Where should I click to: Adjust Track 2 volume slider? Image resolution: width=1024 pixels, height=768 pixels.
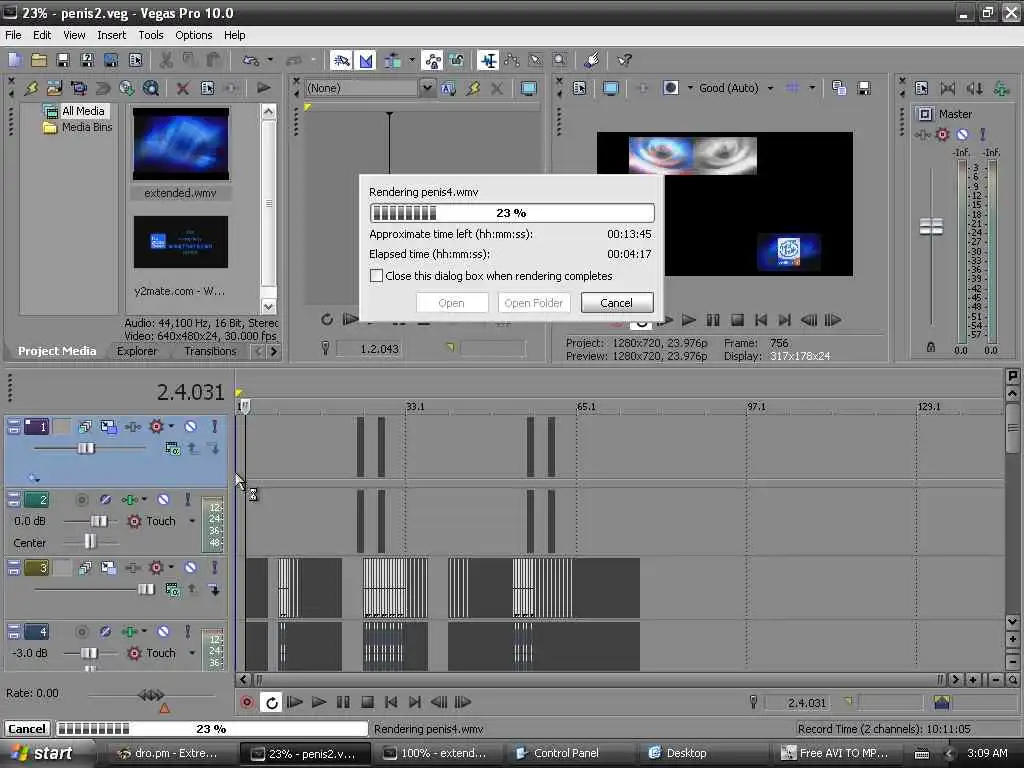coord(98,521)
